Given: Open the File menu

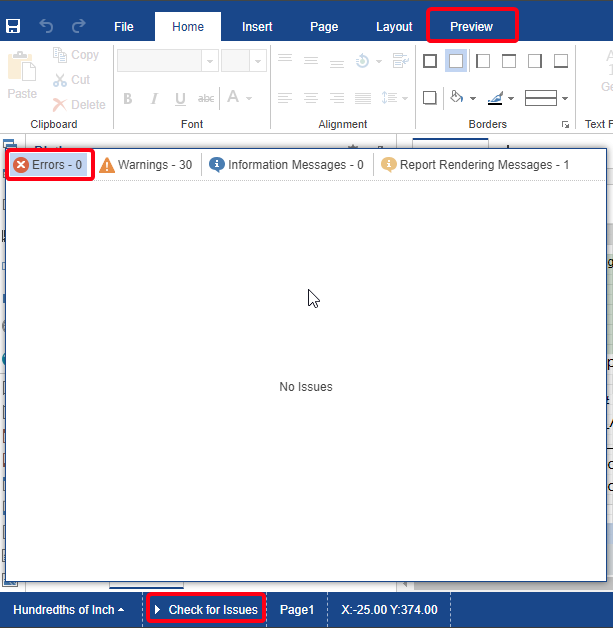Looking at the screenshot, I should point(124,27).
